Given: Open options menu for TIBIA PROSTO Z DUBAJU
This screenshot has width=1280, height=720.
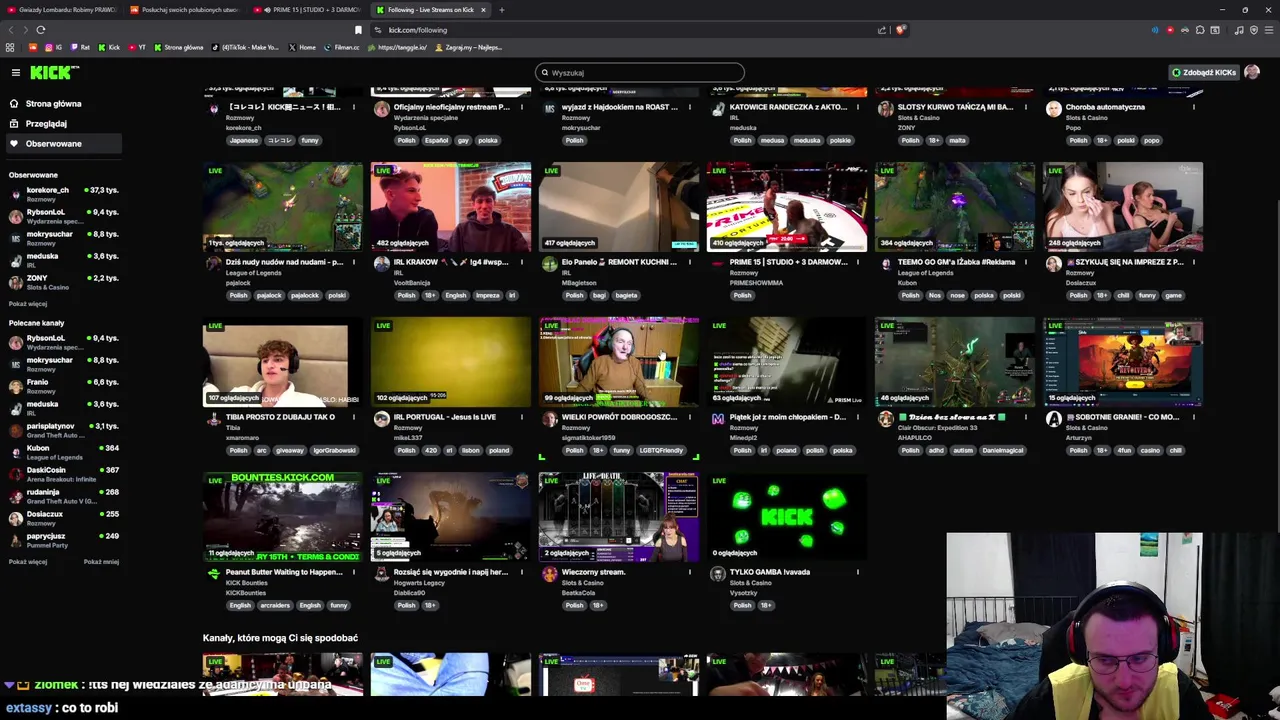Looking at the screenshot, I should (x=353, y=417).
